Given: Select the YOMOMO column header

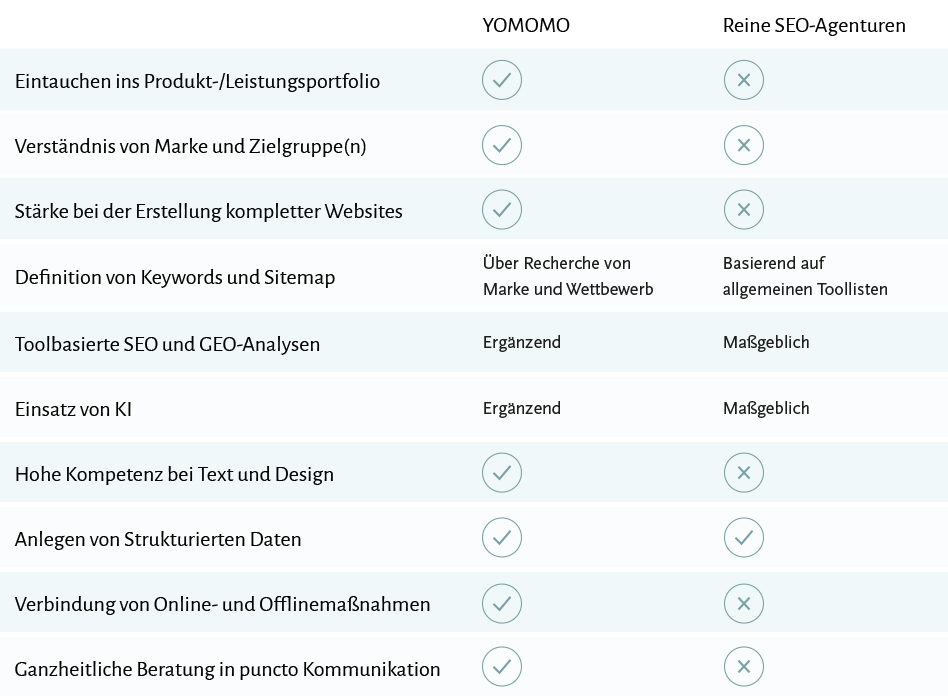Looking at the screenshot, I should click(526, 26).
